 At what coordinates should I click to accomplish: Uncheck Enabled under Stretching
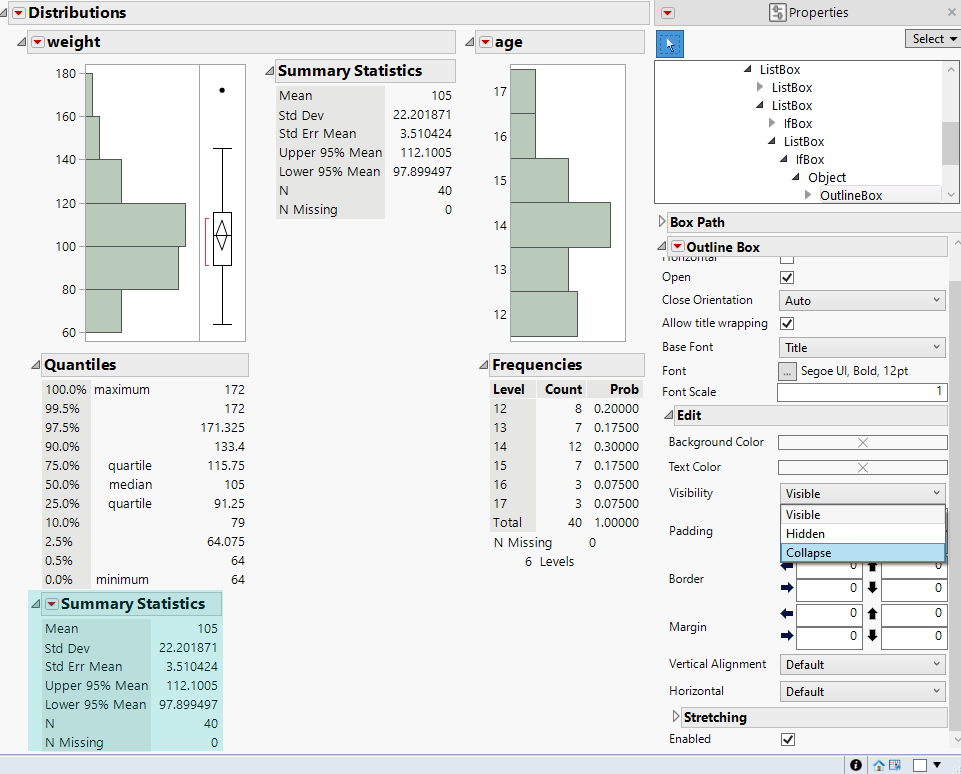pyautogui.click(x=787, y=739)
